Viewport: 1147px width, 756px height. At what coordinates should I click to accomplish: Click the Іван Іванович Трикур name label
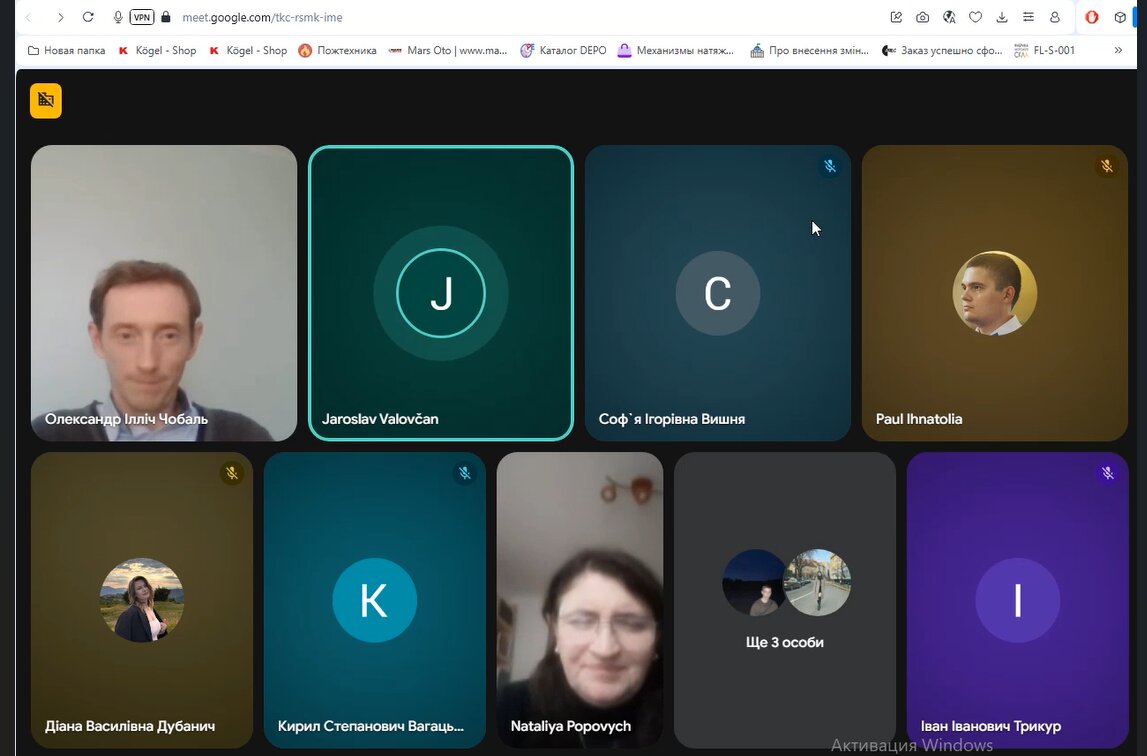tap(990, 726)
